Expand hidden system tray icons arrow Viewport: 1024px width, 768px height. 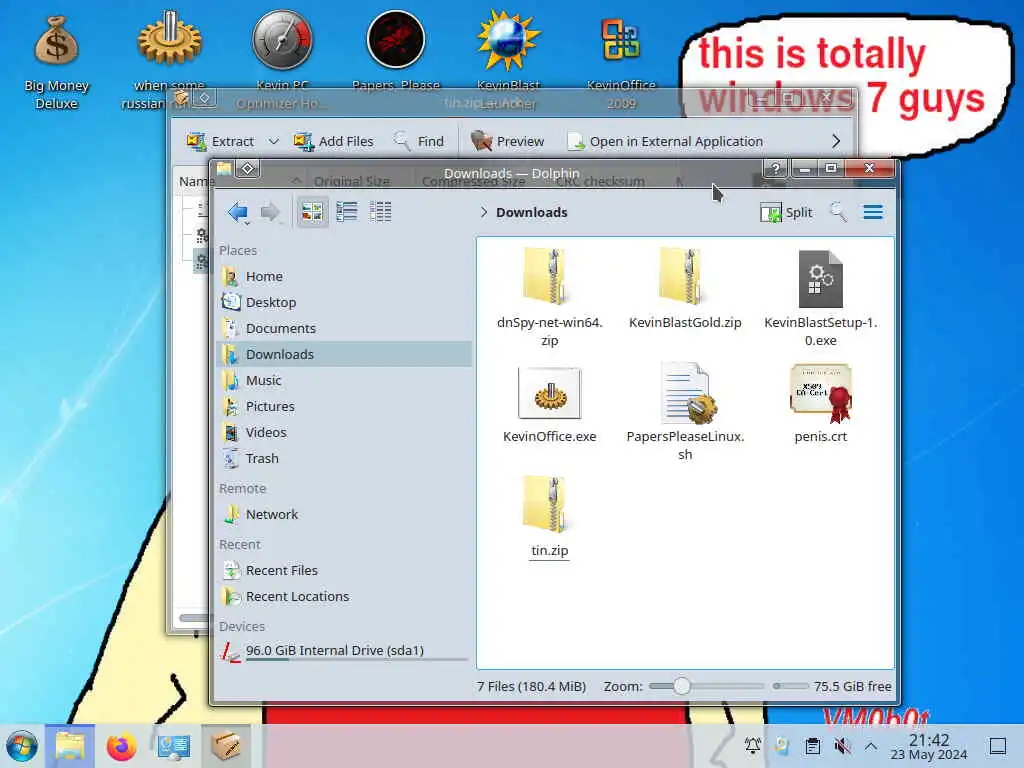point(871,746)
